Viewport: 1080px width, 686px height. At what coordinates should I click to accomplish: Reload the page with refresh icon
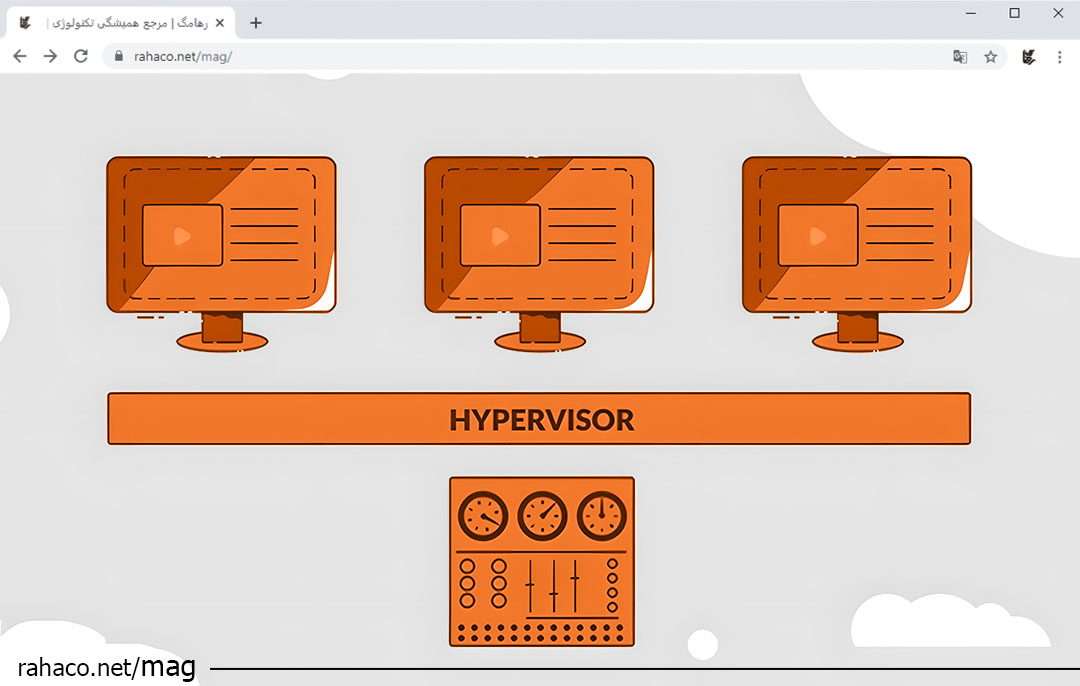point(81,57)
